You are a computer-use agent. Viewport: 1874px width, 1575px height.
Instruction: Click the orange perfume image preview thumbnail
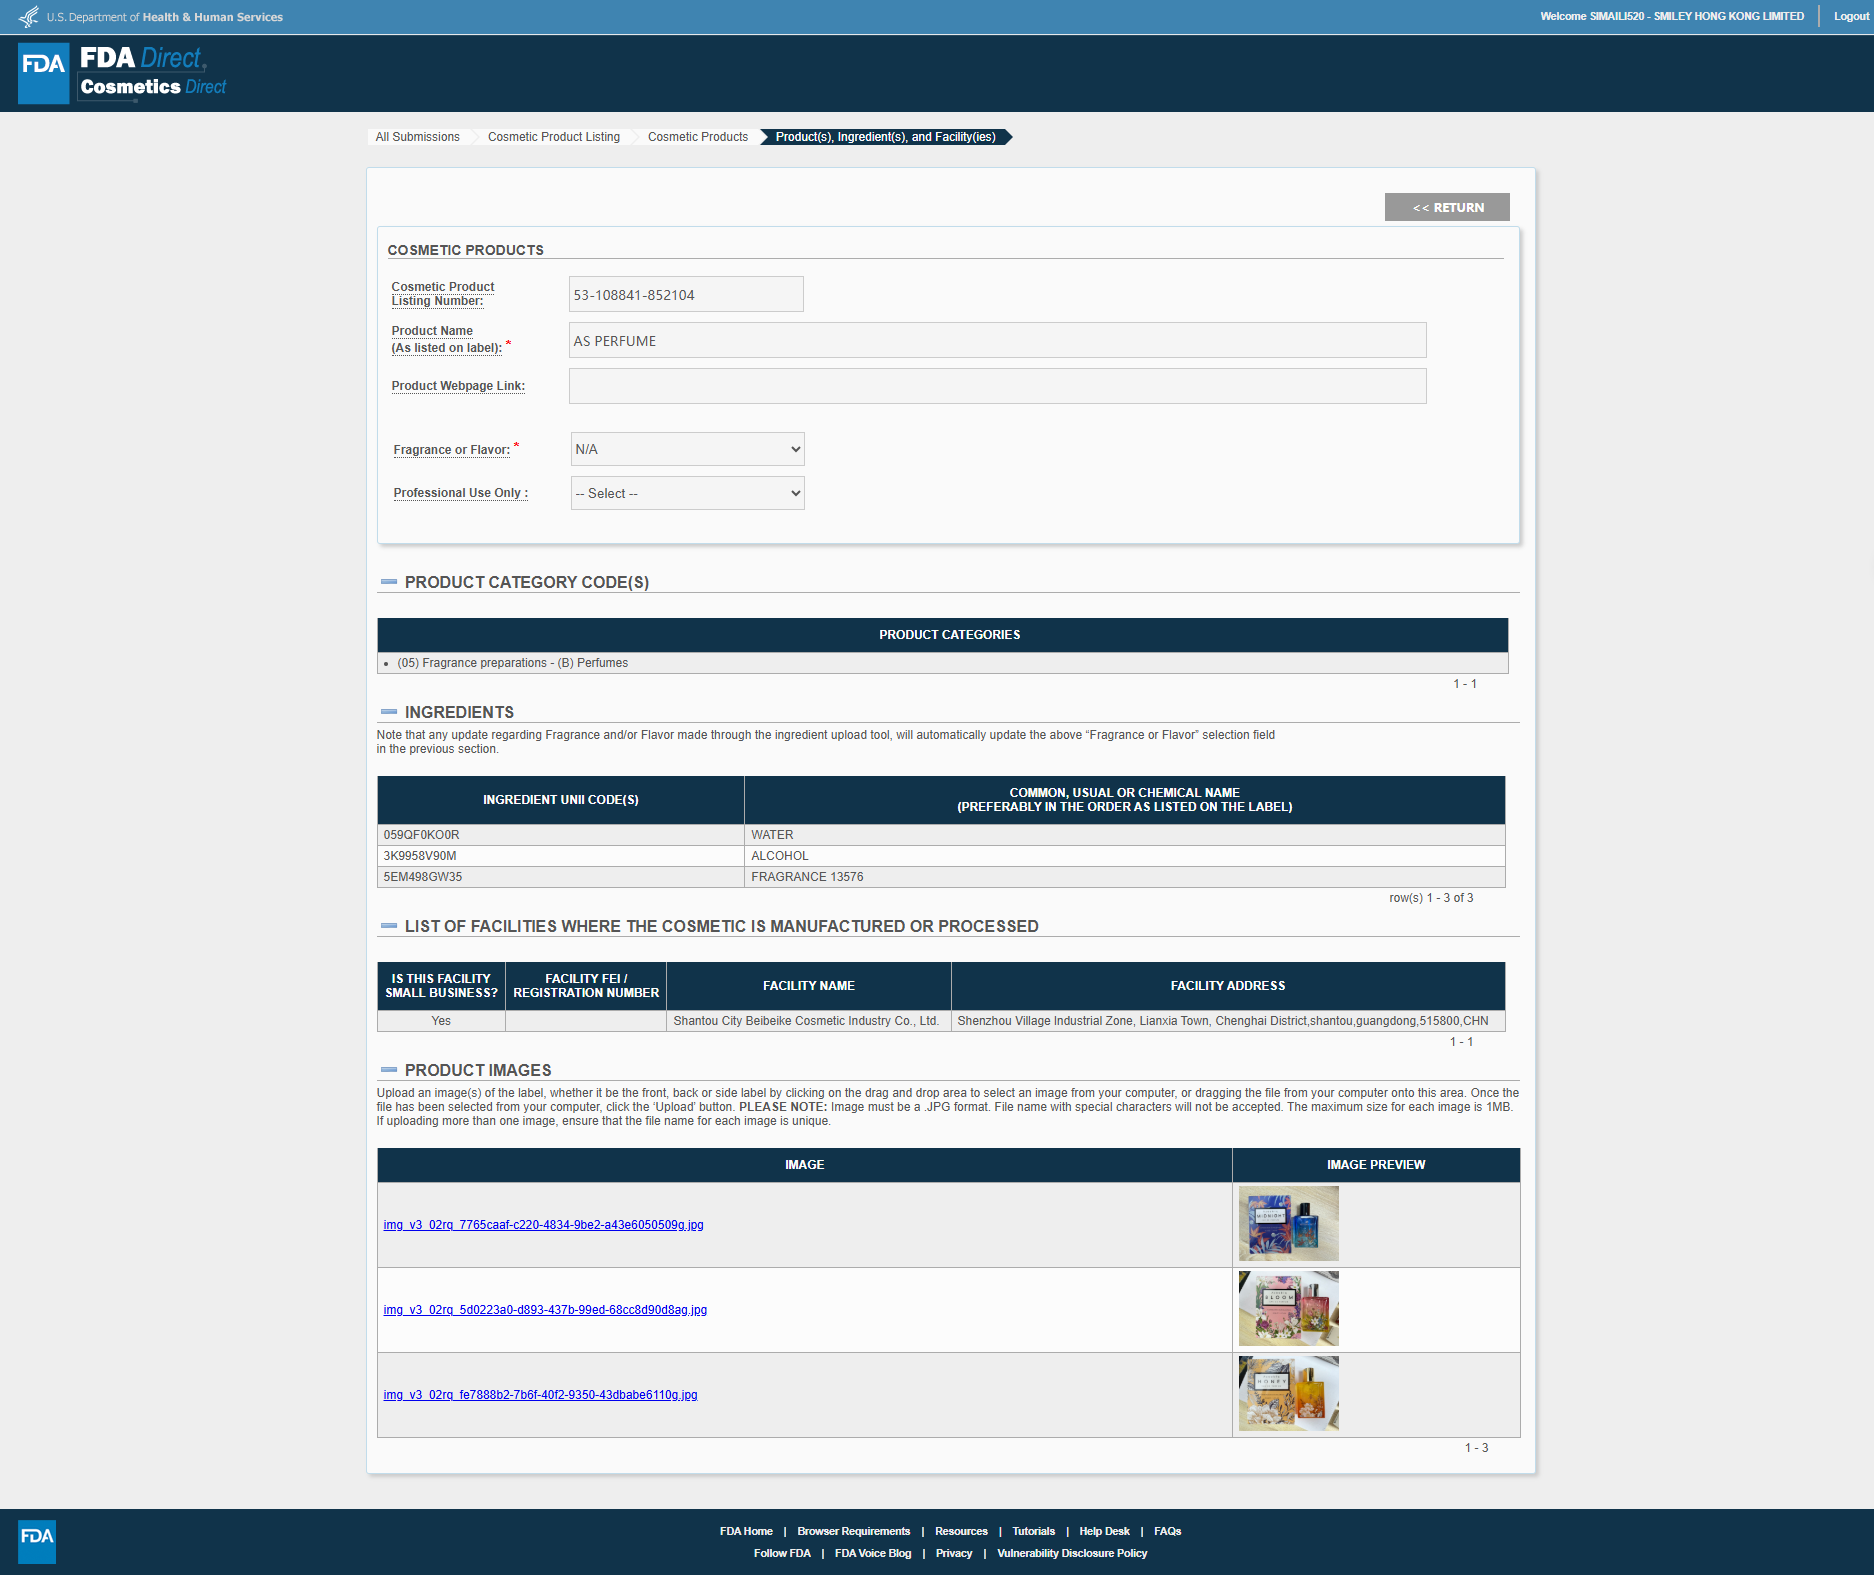(x=1288, y=1394)
